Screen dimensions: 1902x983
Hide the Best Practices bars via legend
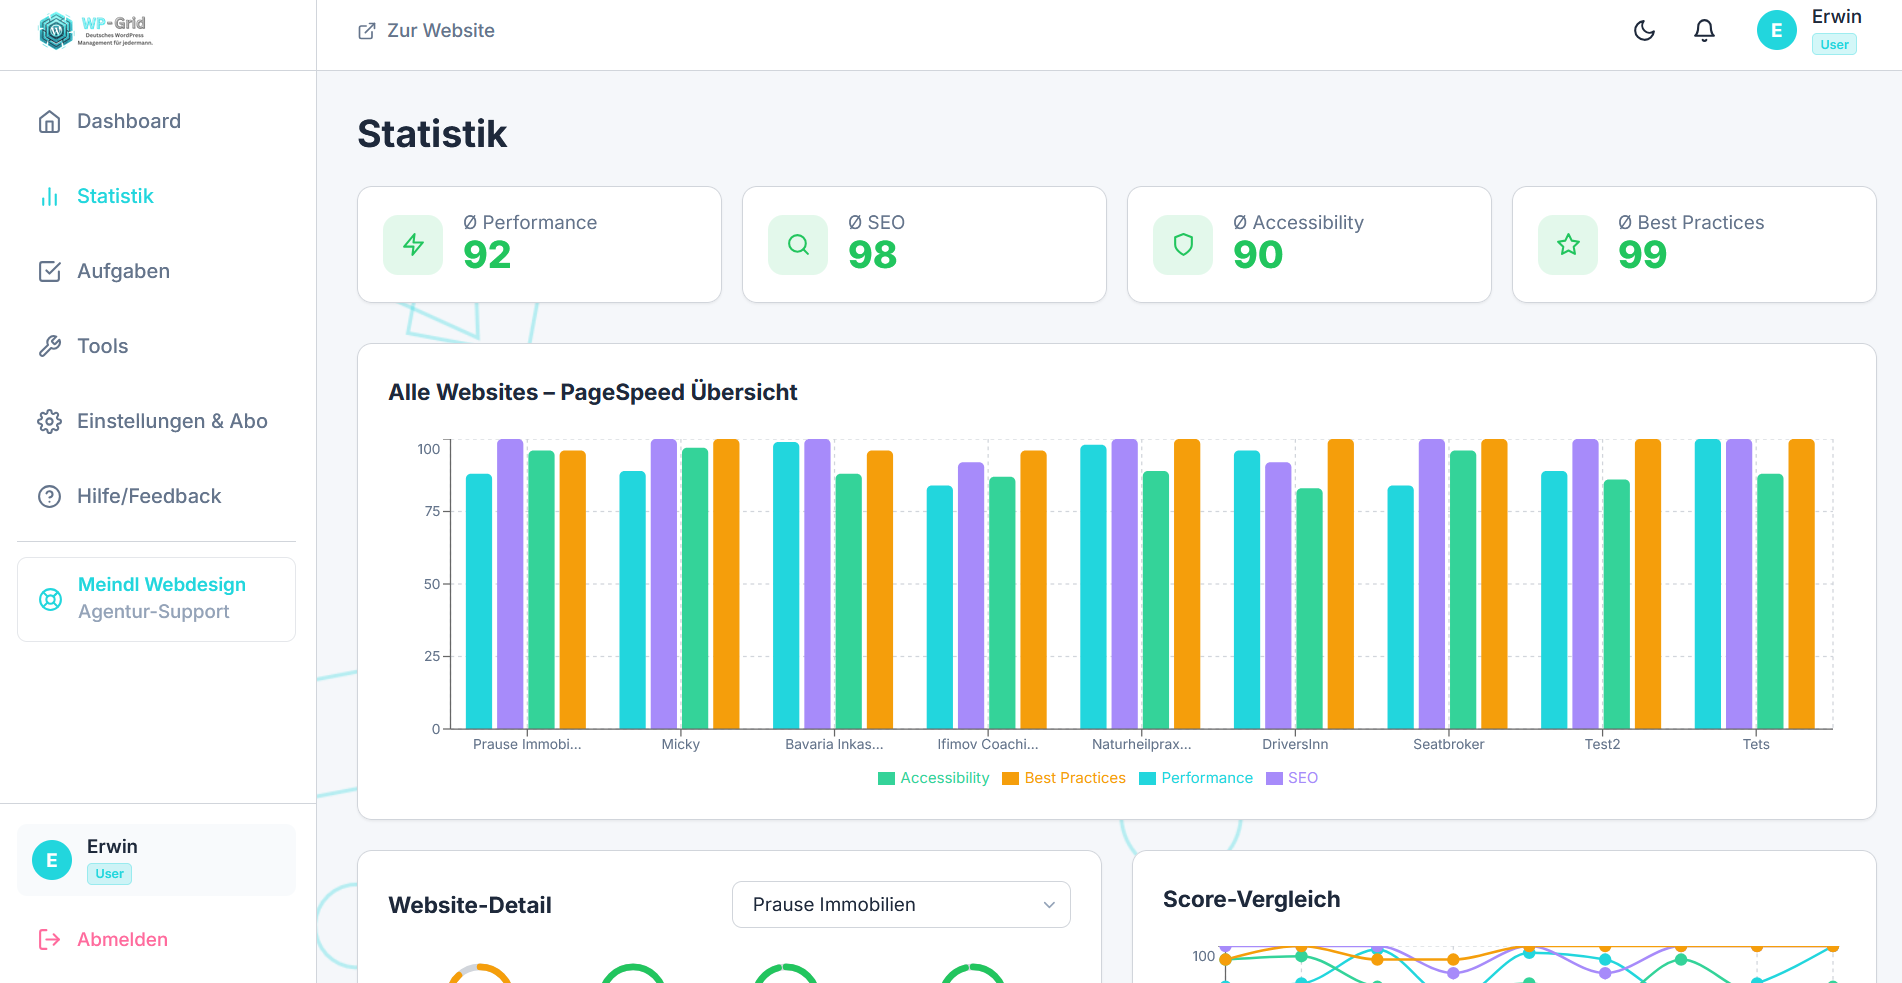(1063, 777)
